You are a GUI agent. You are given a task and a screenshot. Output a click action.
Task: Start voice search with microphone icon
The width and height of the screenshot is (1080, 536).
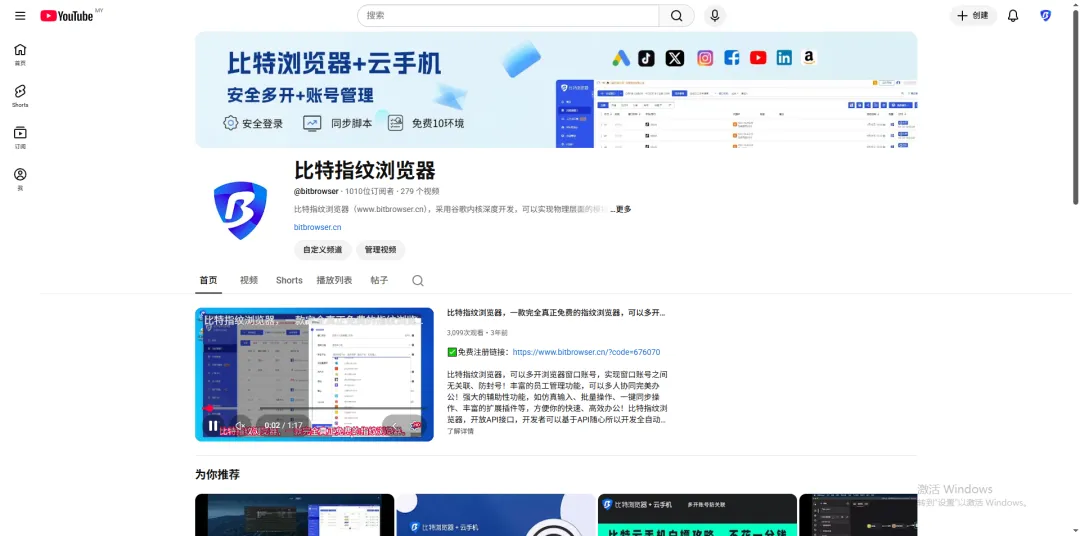point(714,16)
